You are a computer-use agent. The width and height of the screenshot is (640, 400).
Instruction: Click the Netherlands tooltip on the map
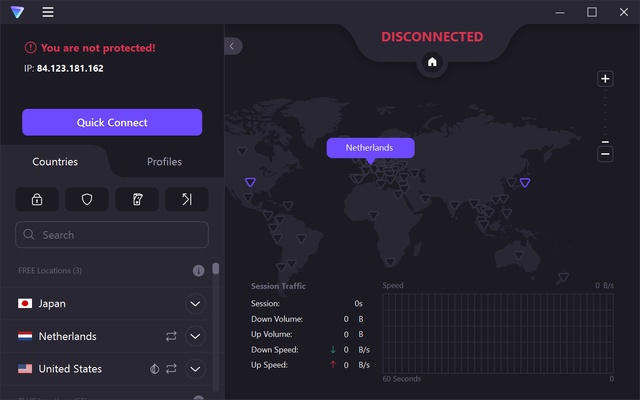(x=370, y=148)
